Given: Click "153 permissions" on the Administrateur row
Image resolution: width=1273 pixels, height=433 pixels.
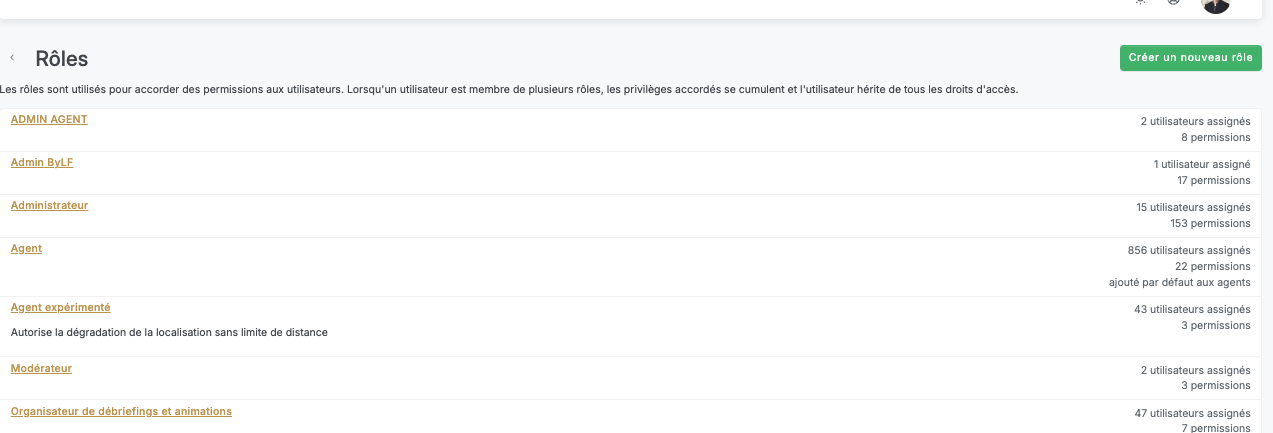Looking at the screenshot, I should (x=1210, y=224).
